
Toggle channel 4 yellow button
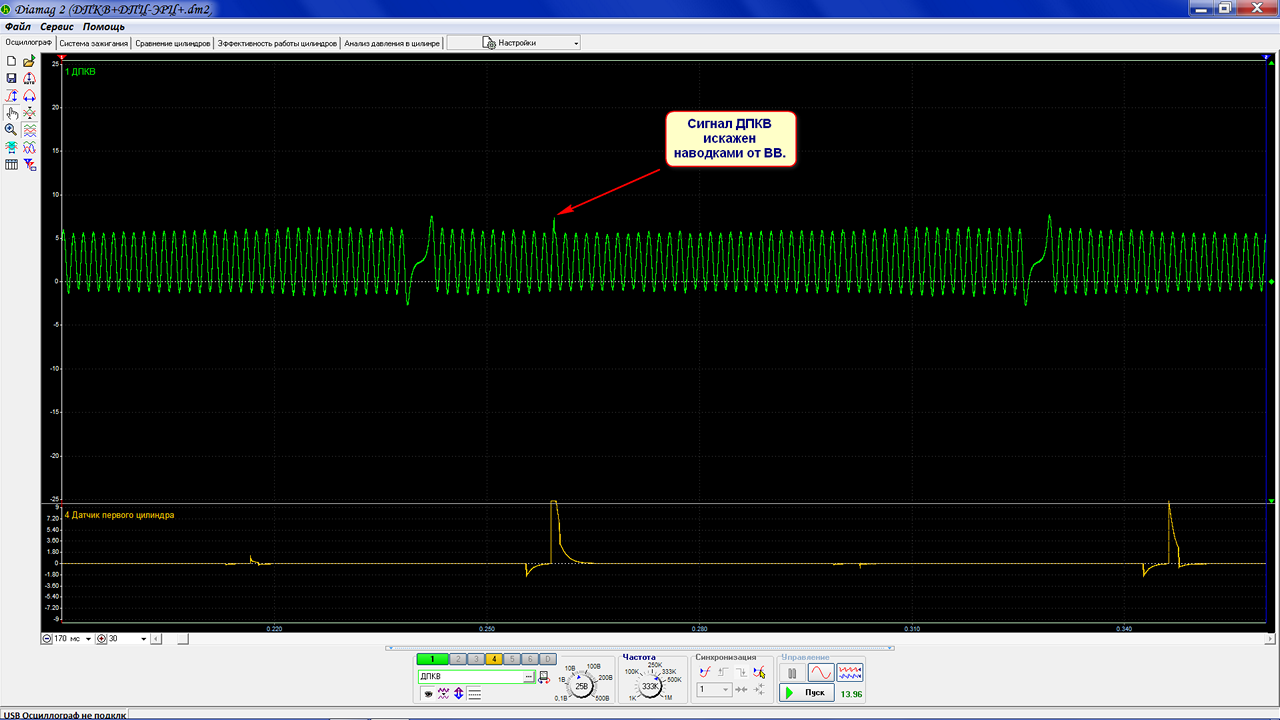tap(494, 659)
